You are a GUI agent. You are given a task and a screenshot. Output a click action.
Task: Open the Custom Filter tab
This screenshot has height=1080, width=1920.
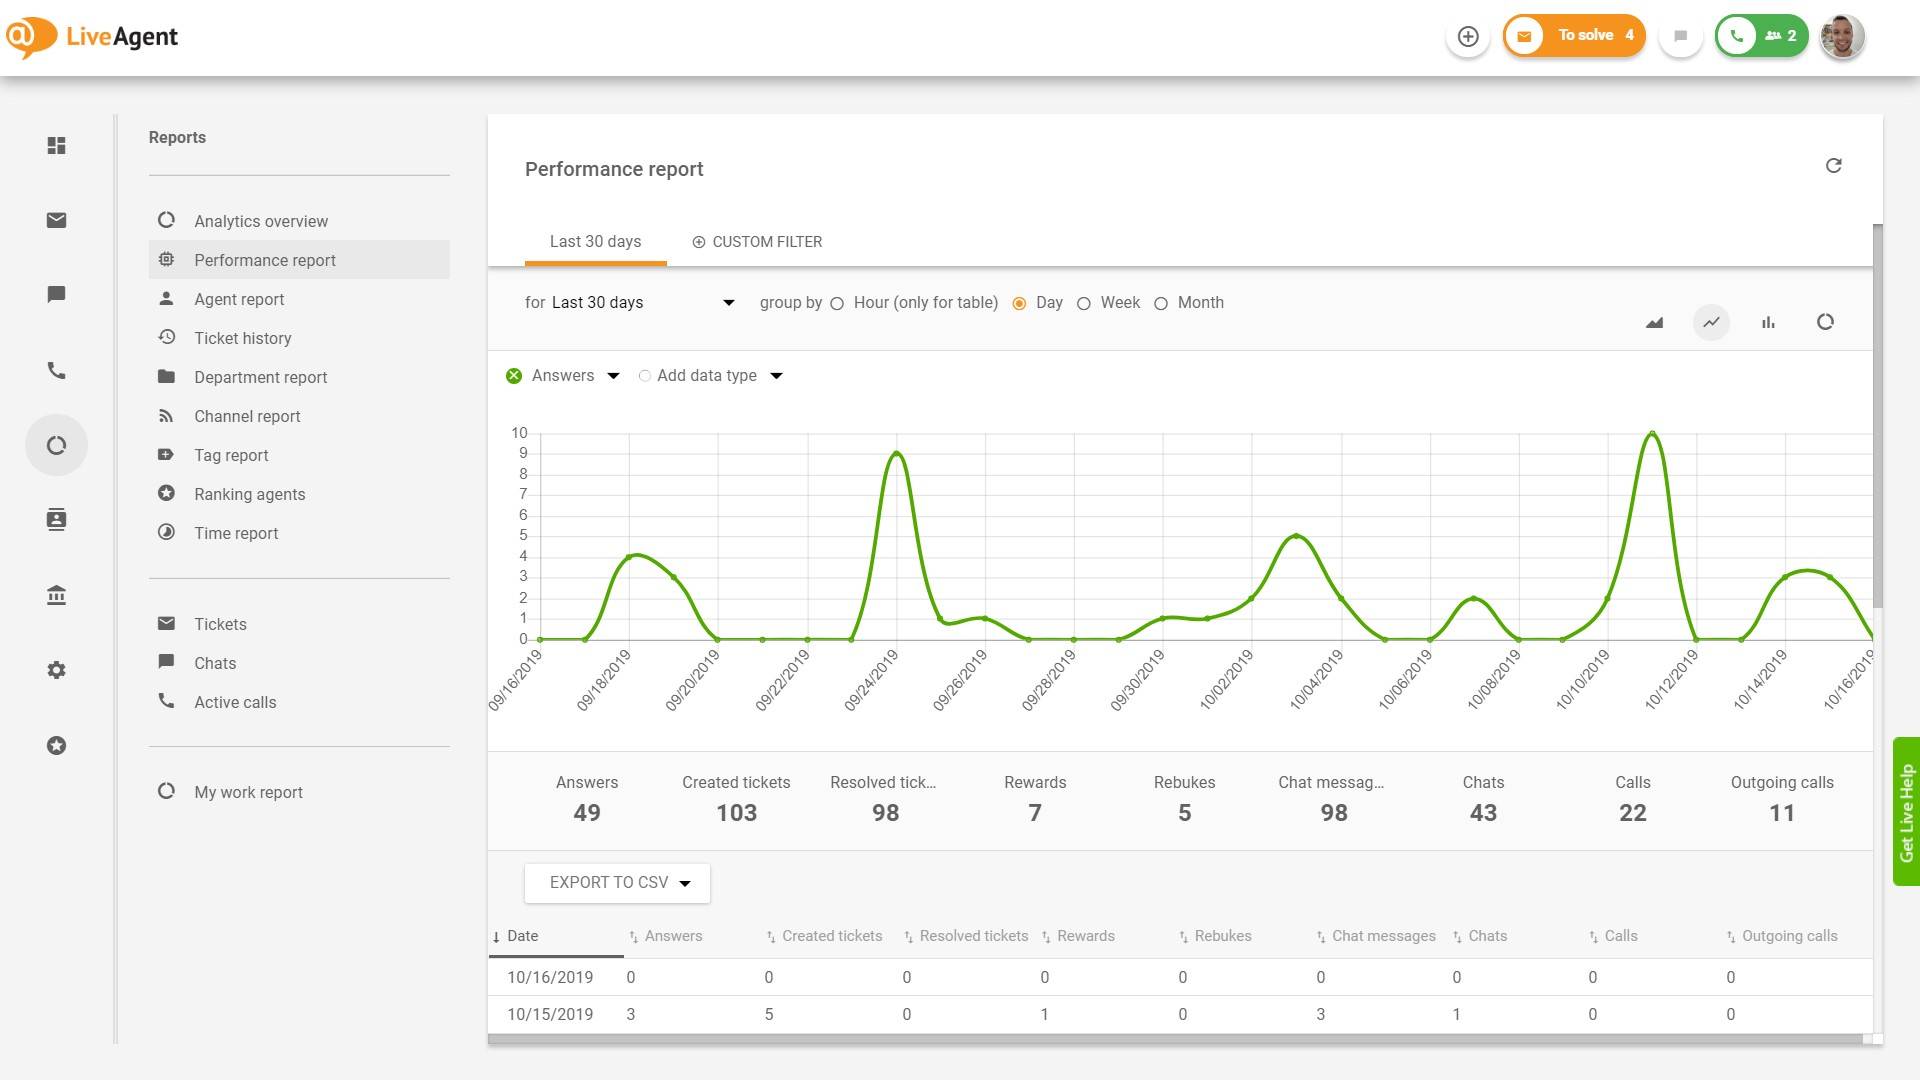pos(757,242)
